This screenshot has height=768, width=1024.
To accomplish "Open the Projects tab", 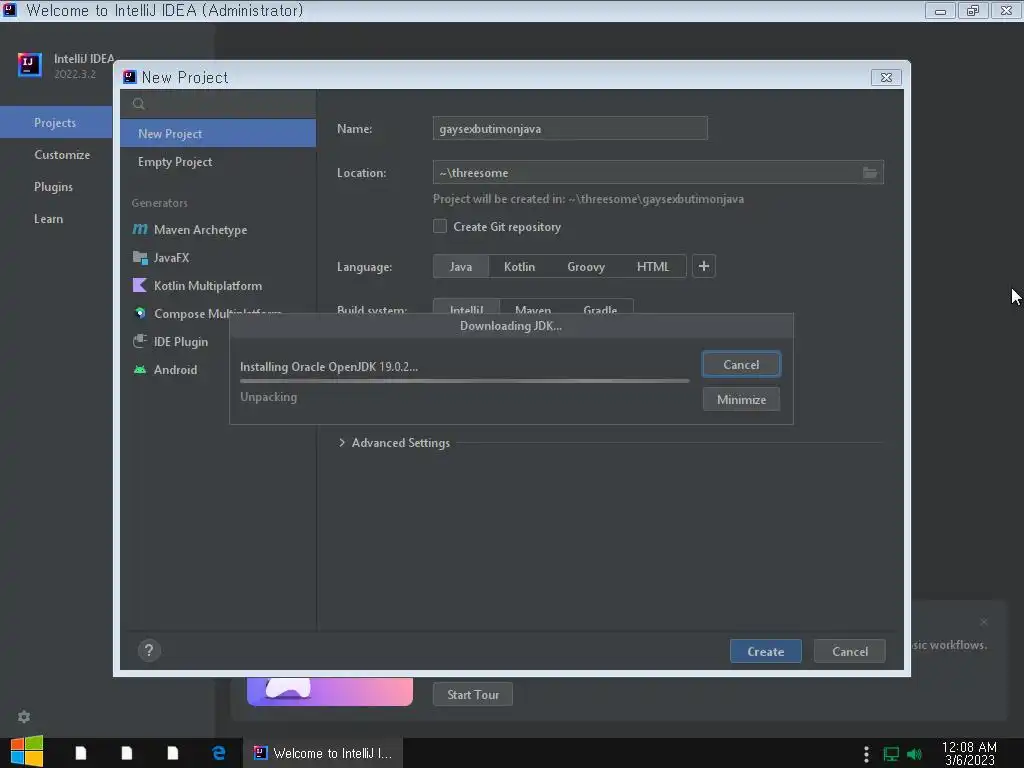I will point(56,123).
